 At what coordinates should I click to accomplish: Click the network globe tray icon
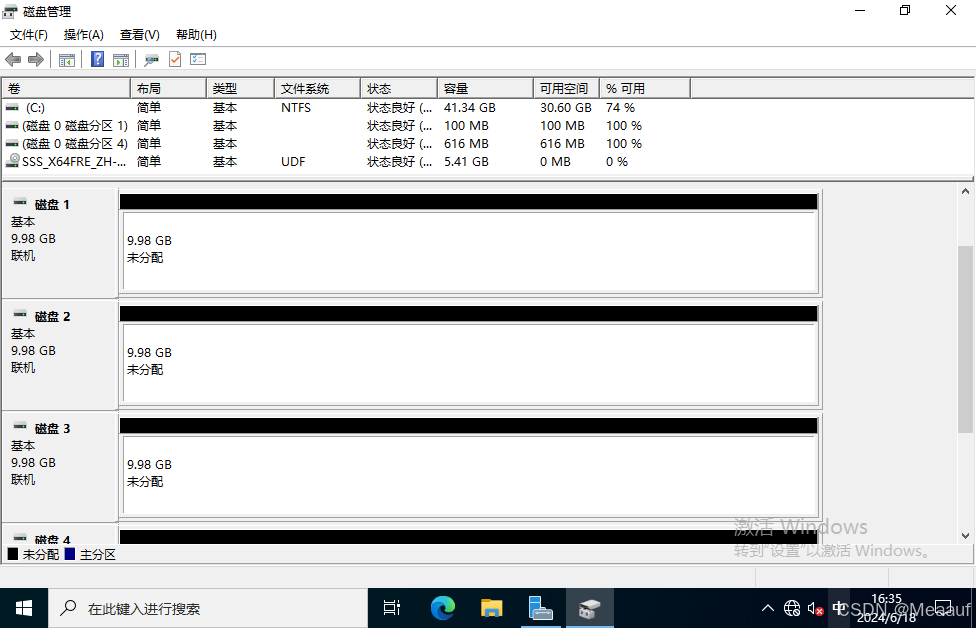point(792,609)
